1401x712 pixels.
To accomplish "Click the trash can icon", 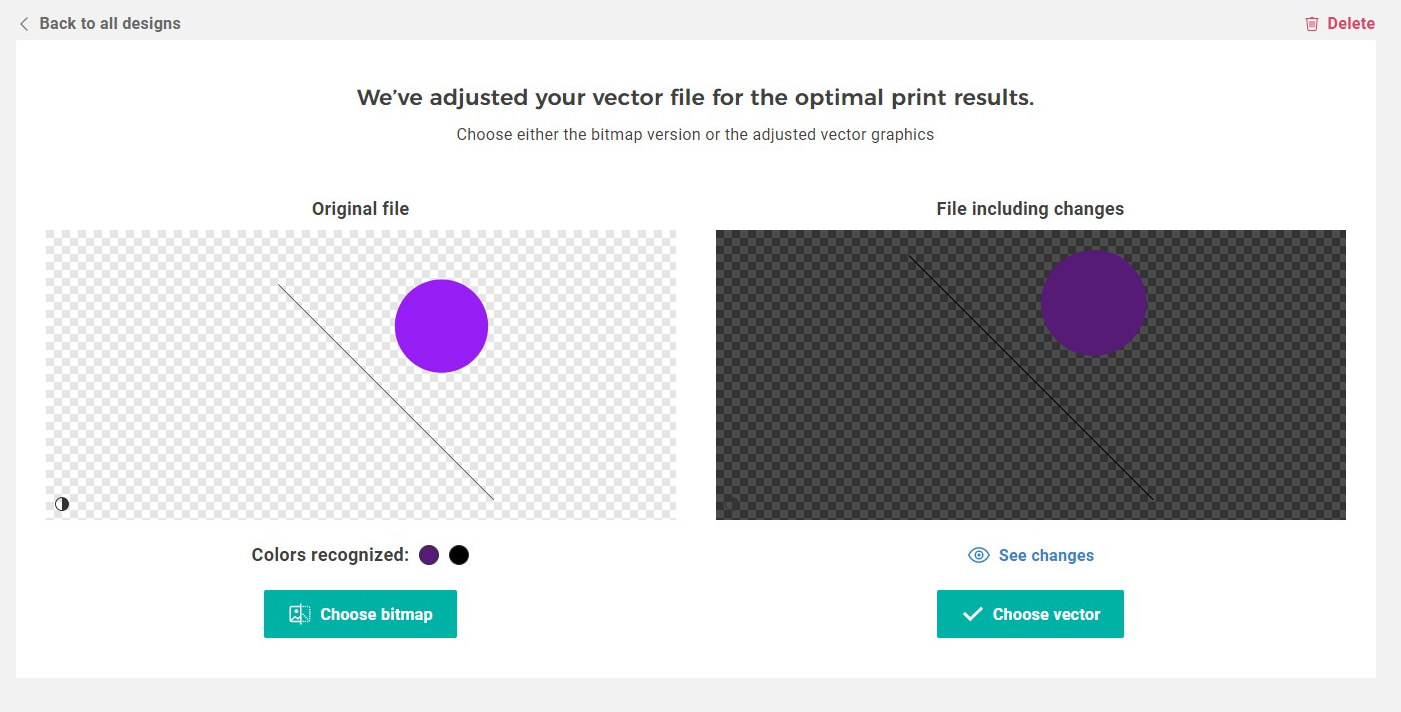I will coord(1312,24).
